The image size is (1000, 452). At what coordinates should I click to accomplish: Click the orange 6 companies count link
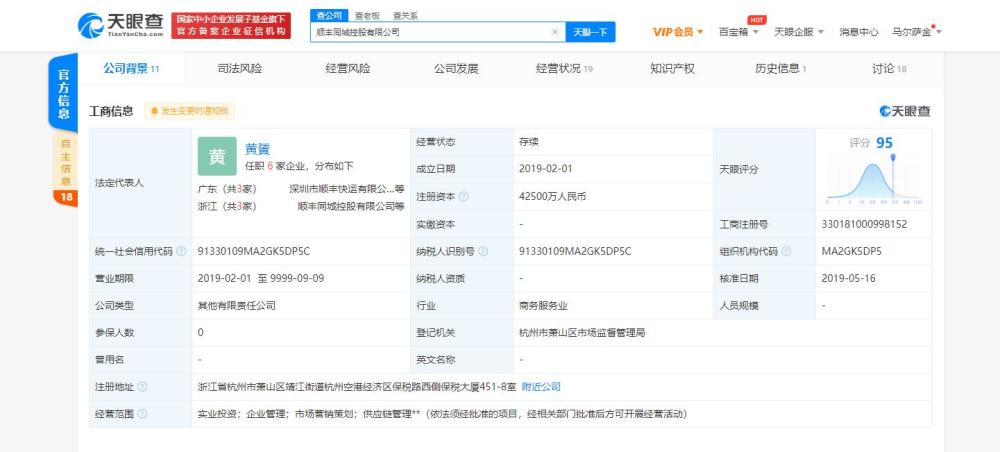[270, 166]
